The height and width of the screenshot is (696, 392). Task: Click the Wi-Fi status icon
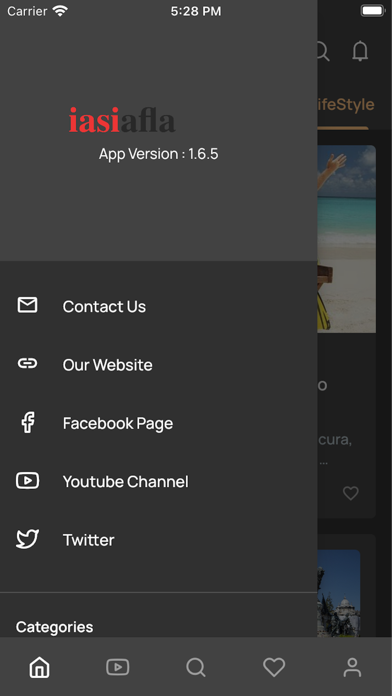tap(60, 11)
